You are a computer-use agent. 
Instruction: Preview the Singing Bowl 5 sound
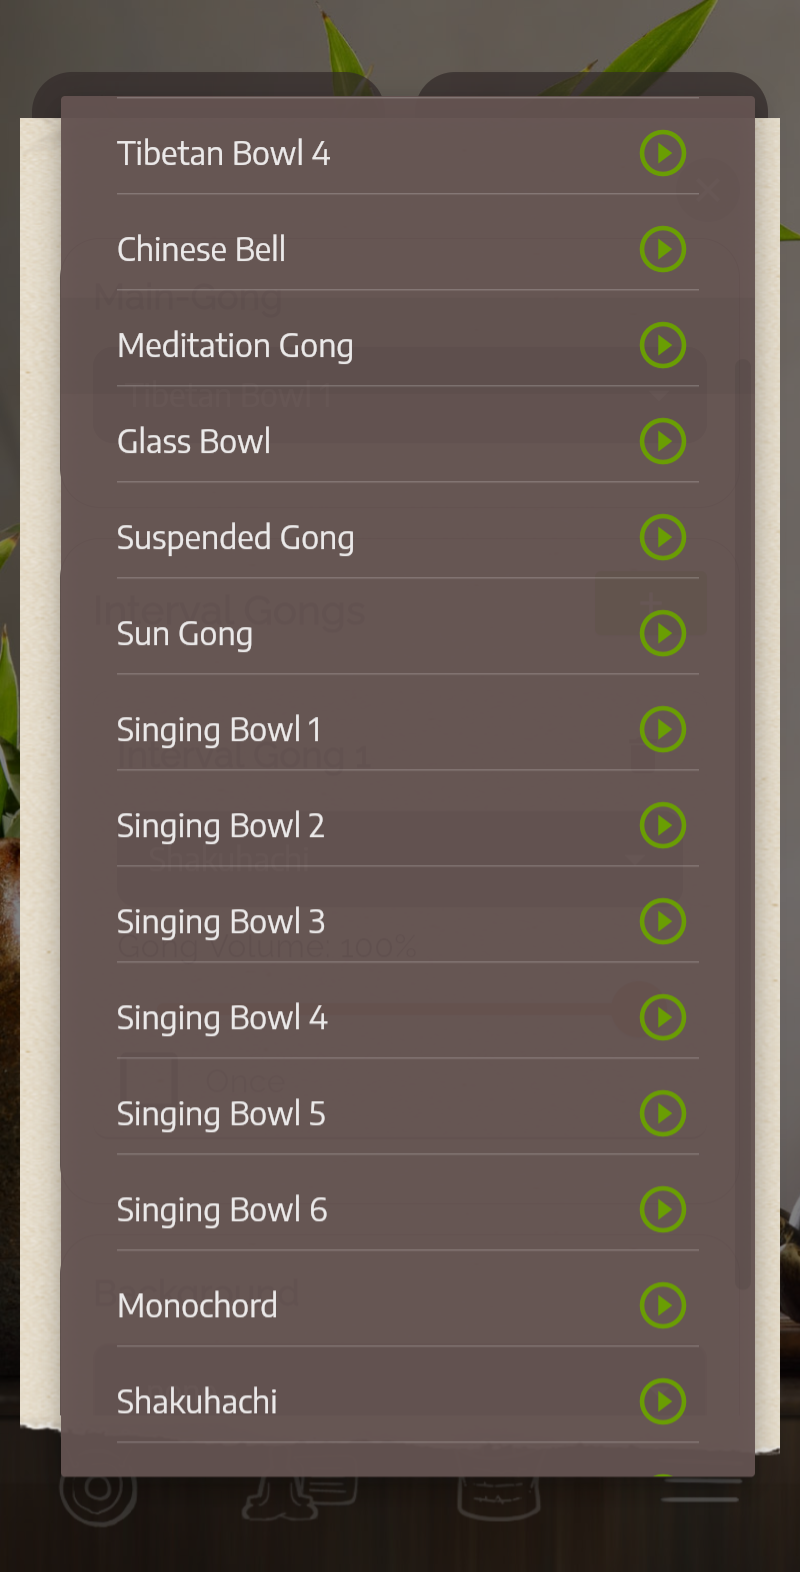(663, 1113)
